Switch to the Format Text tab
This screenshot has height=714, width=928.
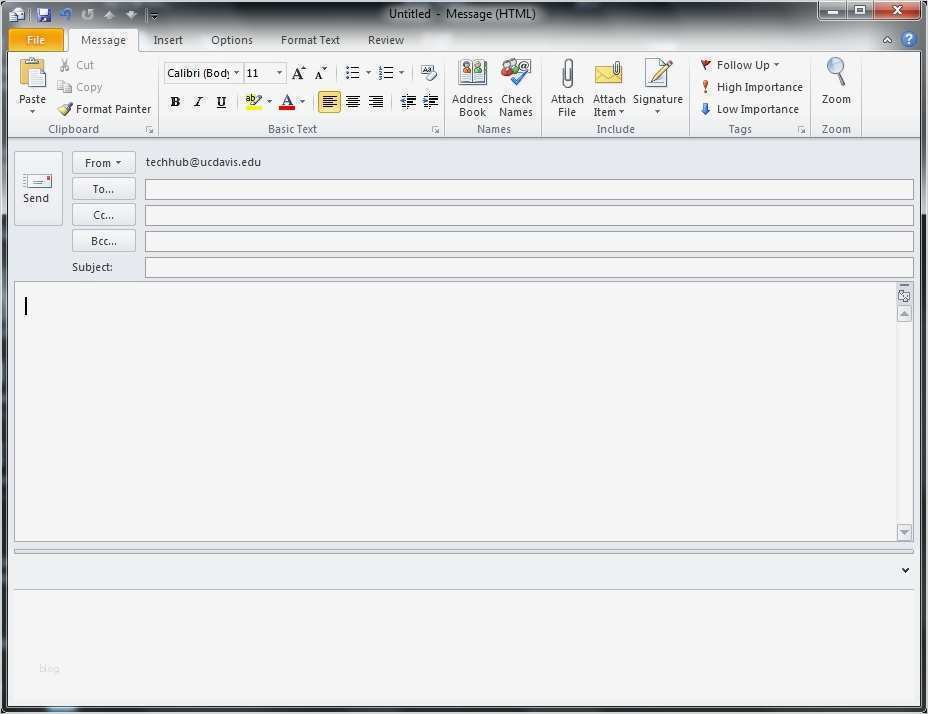[x=310, y=40]
